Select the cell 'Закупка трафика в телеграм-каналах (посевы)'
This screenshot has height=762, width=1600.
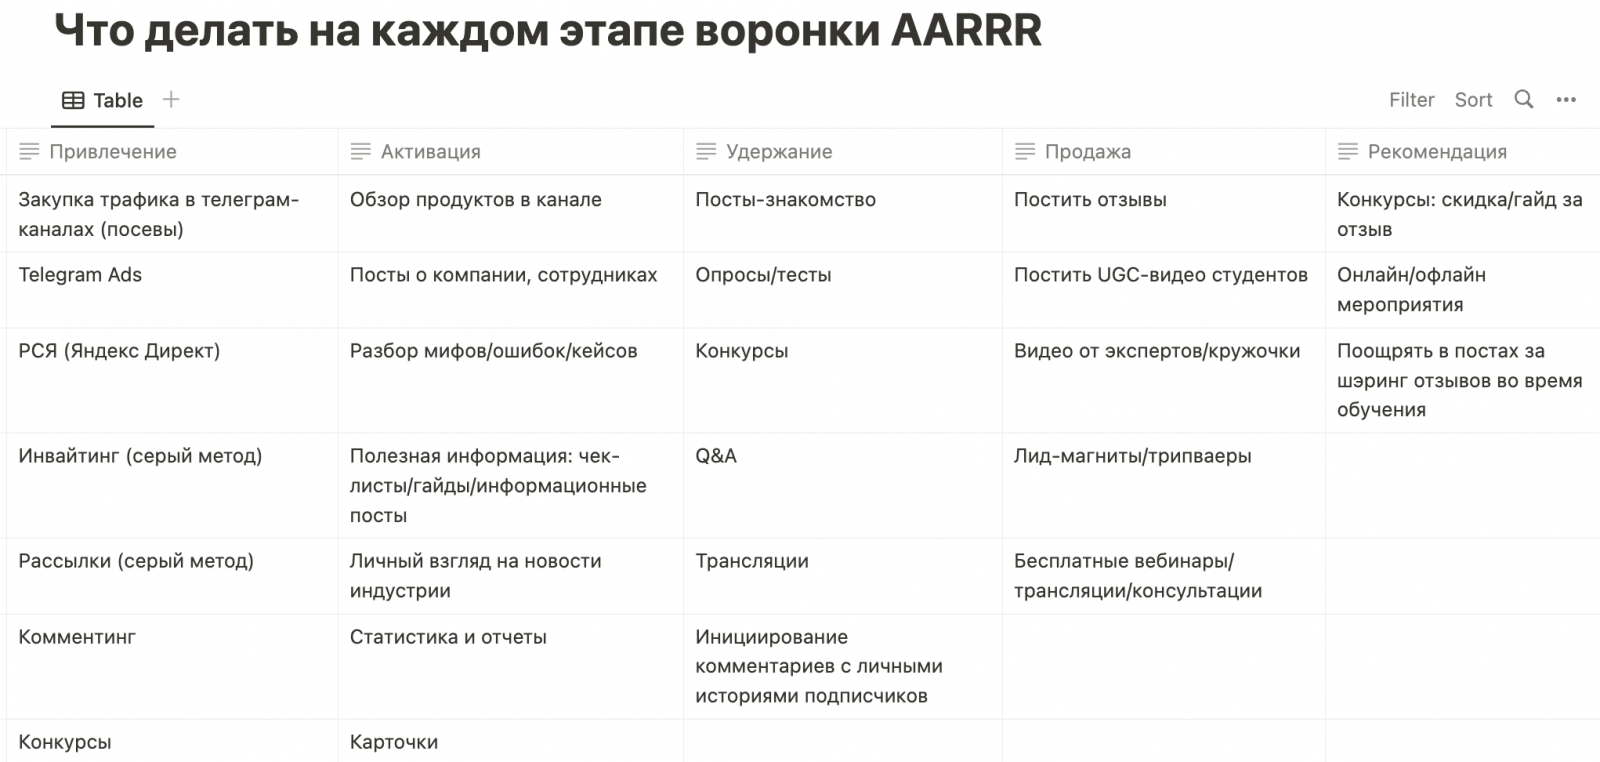click(172, 214)
